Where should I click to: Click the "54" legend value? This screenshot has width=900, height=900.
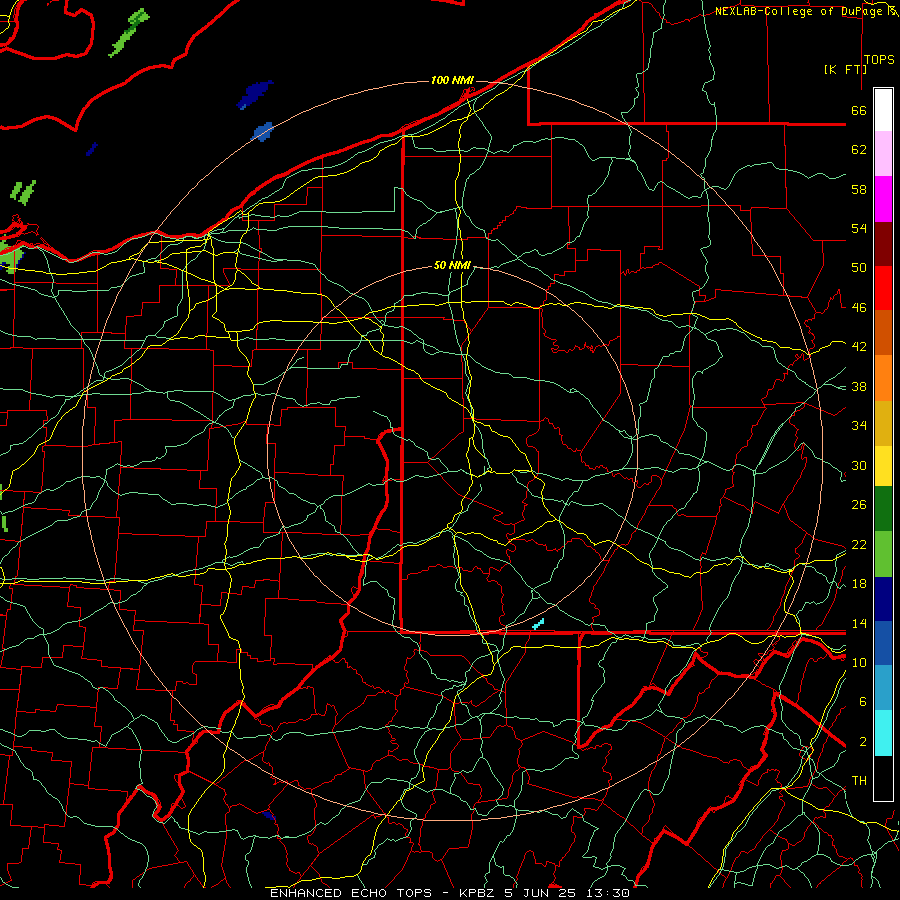coord(859,228)
